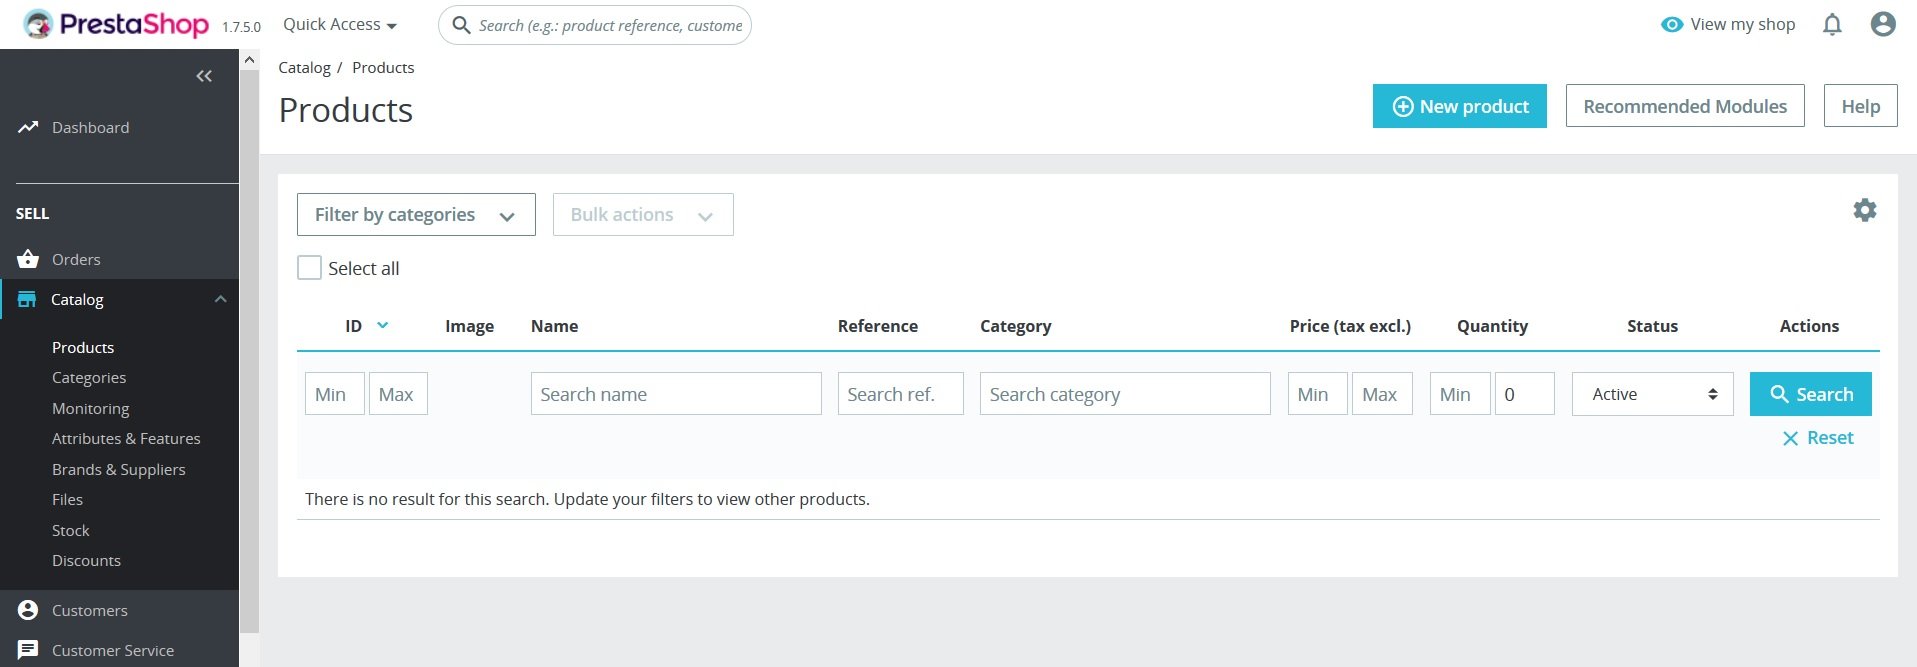Open the Categories submenu item
Image resolution: width=1917 pixels, height=667 pixels.
[89, 378]
